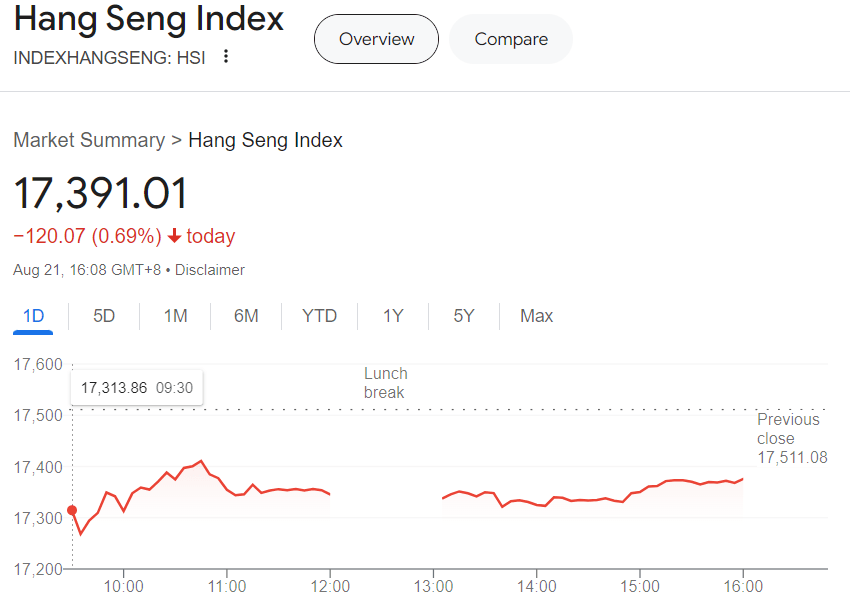The width and height of the screenshot is (850, 605).
Task: Click the Lunch break chart label
Action: click(x=385, y=382)
